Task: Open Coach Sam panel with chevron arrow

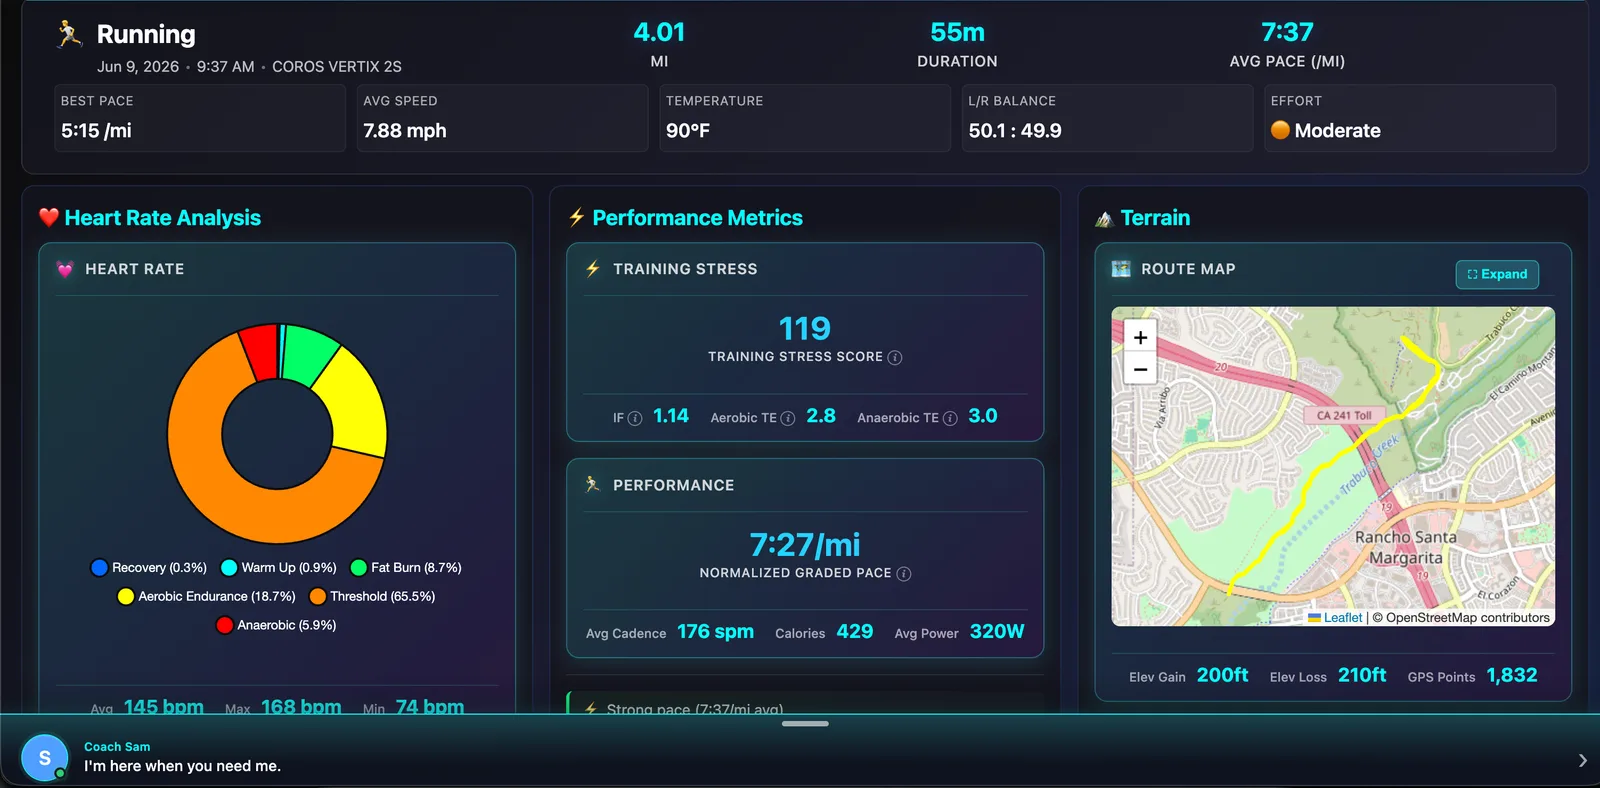Action: (x=1582, y=761)
